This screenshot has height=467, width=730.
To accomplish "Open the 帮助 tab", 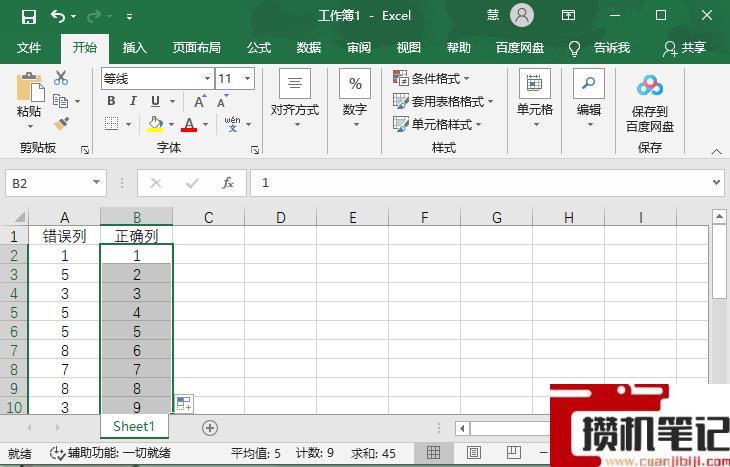I will 459,47.
